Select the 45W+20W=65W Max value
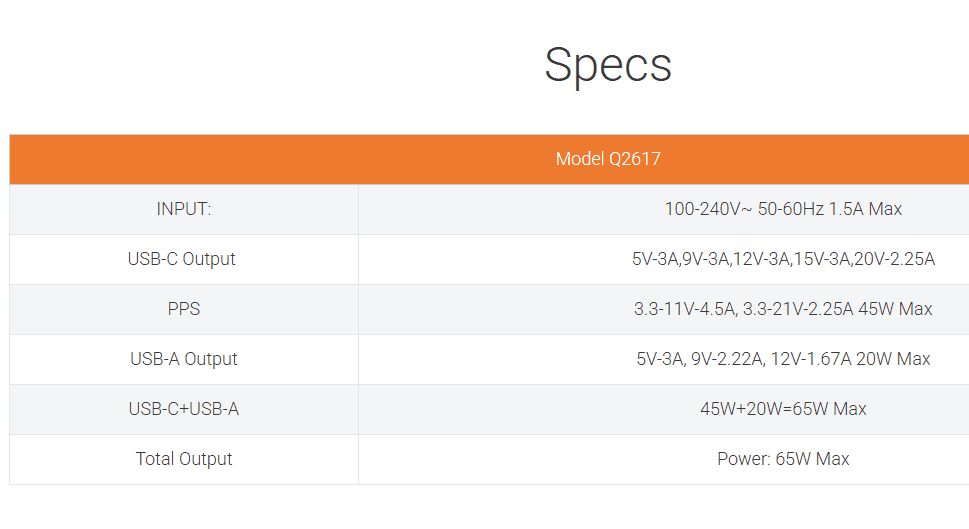969x529 pixels. point(783,409)
